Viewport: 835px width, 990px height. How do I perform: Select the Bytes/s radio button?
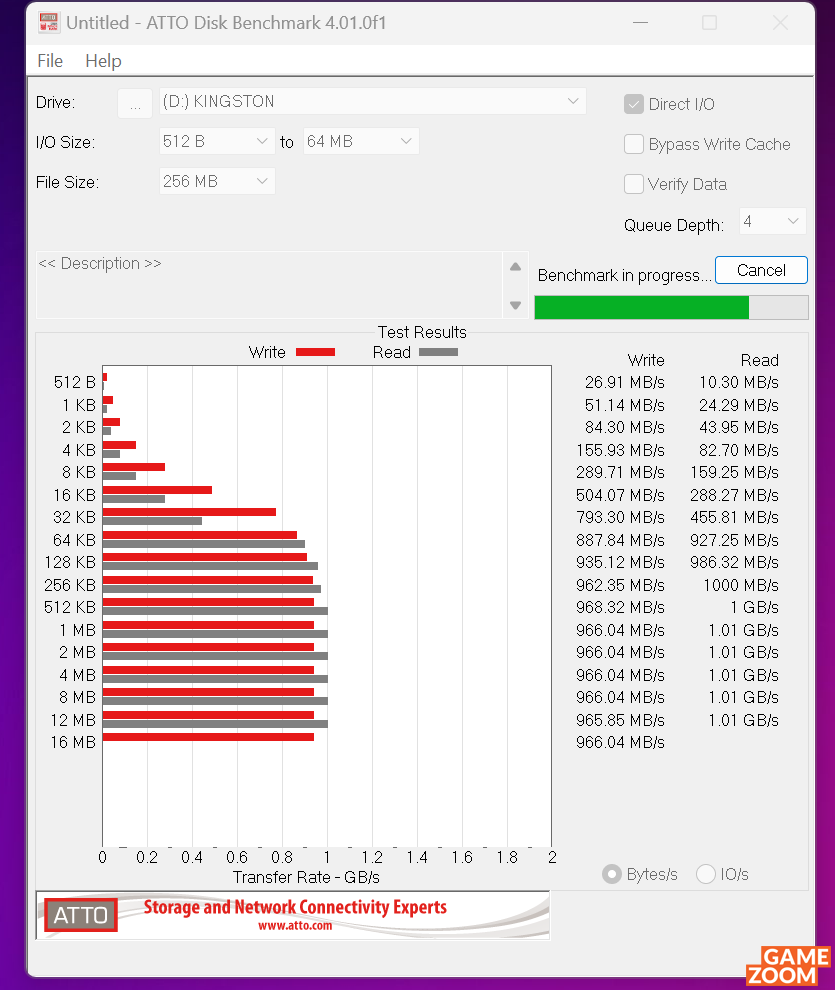click(x=612, y=874)
